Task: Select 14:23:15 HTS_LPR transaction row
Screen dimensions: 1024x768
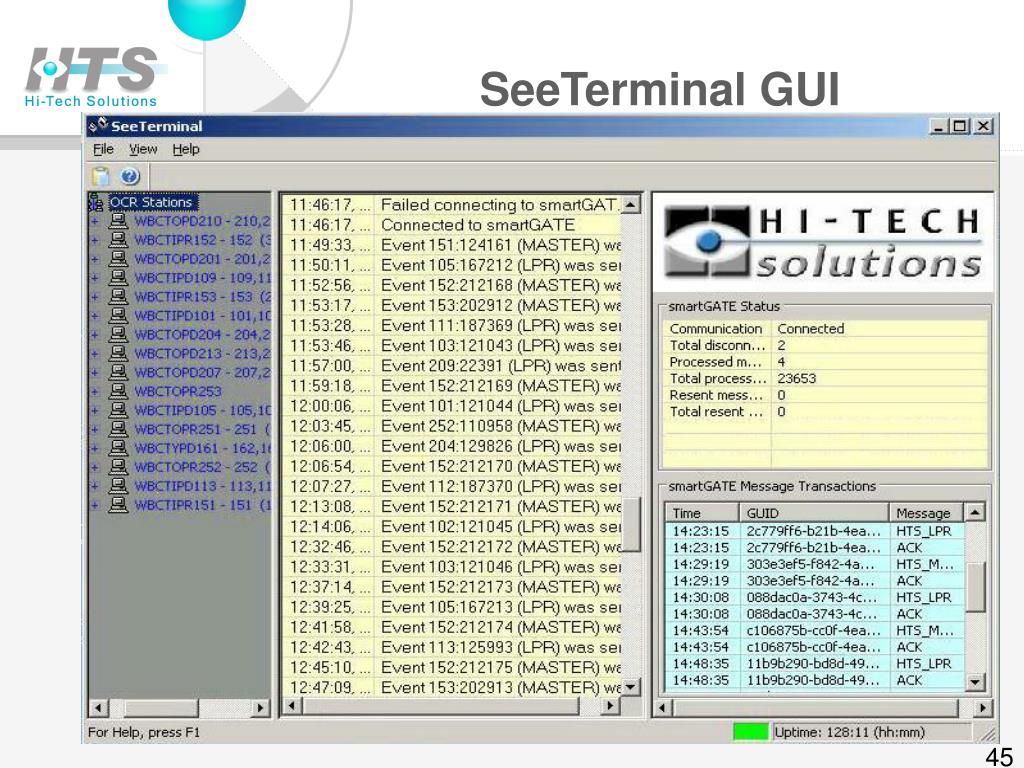Action: [814, 531]
